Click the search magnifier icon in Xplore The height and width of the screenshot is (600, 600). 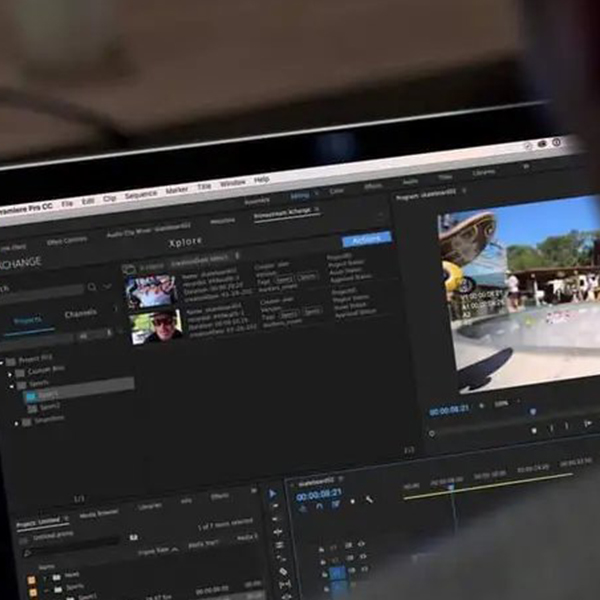click(92, 287)
